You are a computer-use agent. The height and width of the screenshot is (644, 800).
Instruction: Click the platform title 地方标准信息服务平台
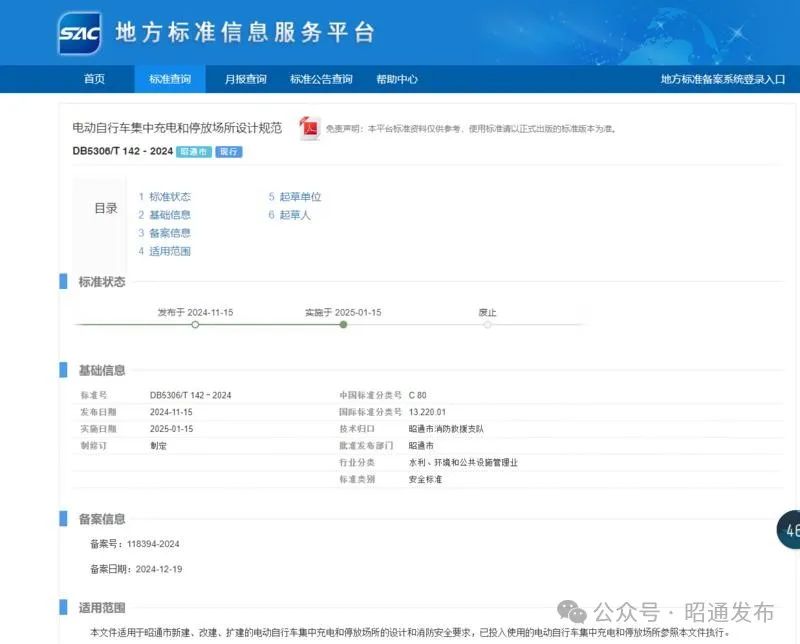(245, 33)
